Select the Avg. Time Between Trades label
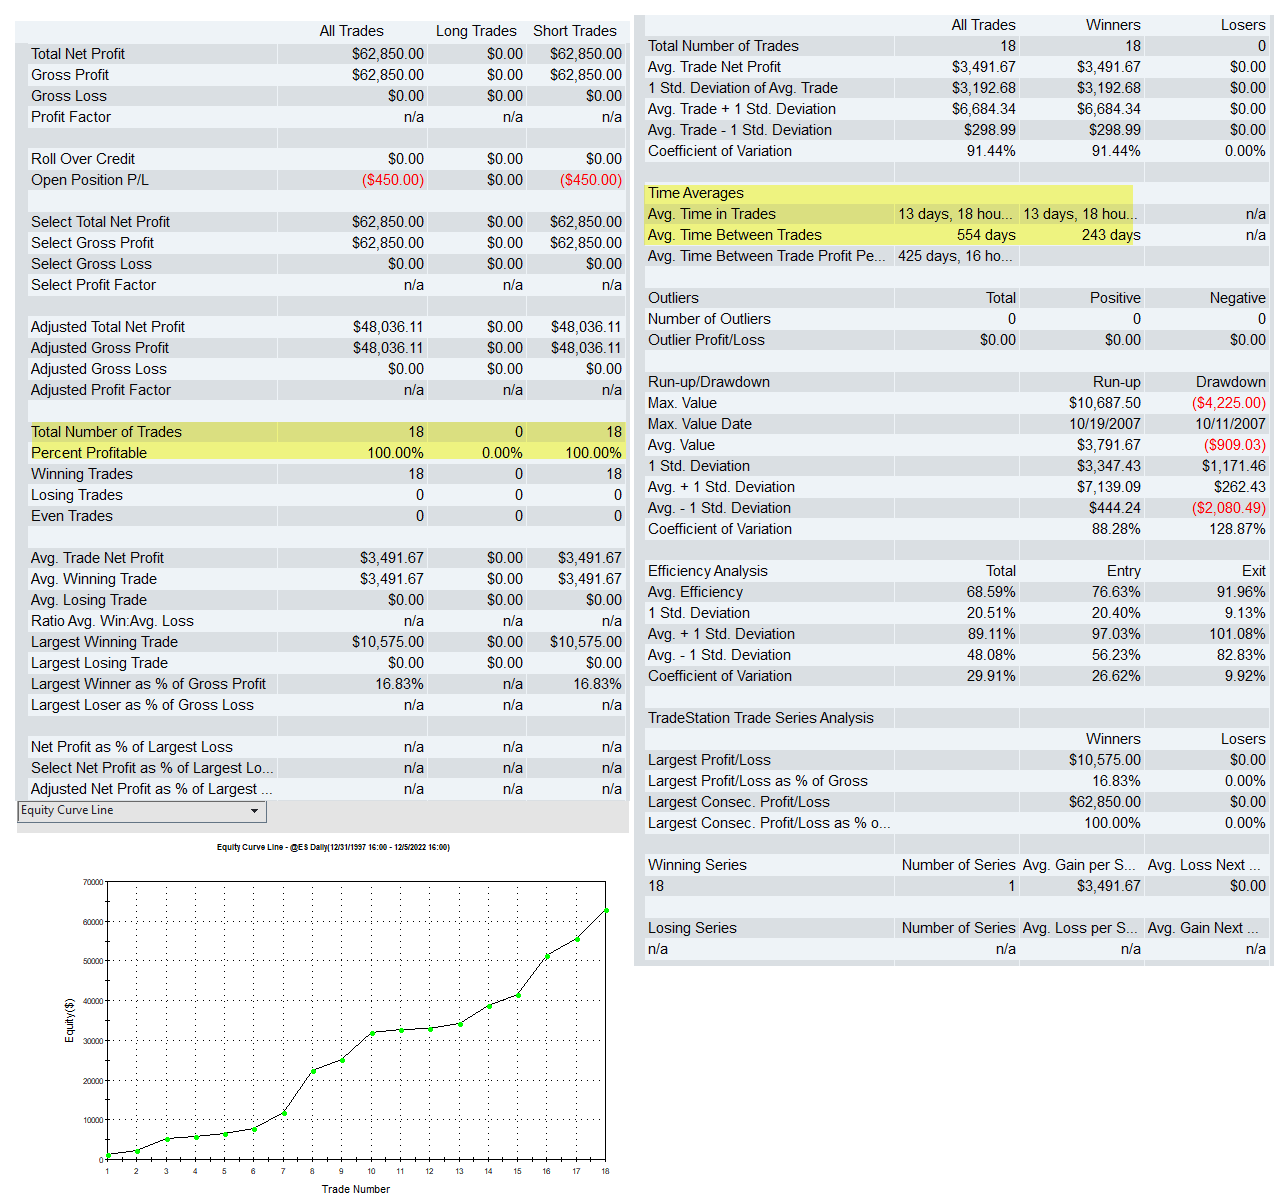The image size is (1281, 1200). click(735, 235)
